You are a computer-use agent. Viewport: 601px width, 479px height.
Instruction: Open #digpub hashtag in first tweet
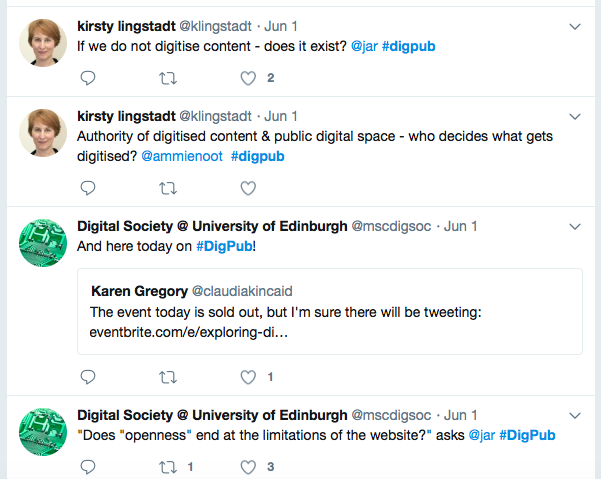[409, 46]
